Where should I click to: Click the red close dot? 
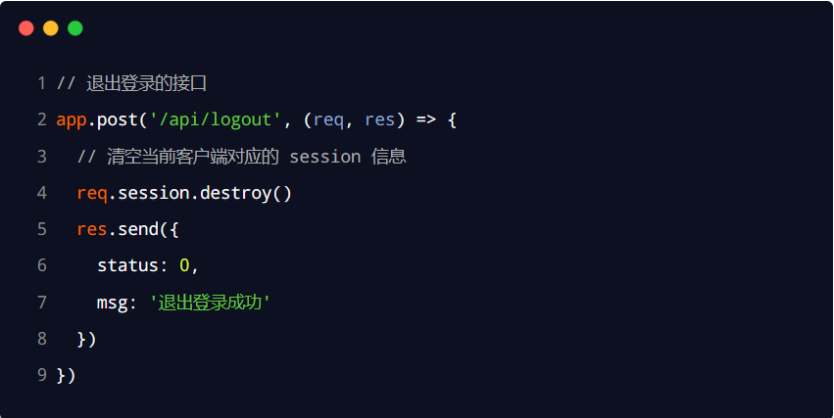[x=26, y=28]
